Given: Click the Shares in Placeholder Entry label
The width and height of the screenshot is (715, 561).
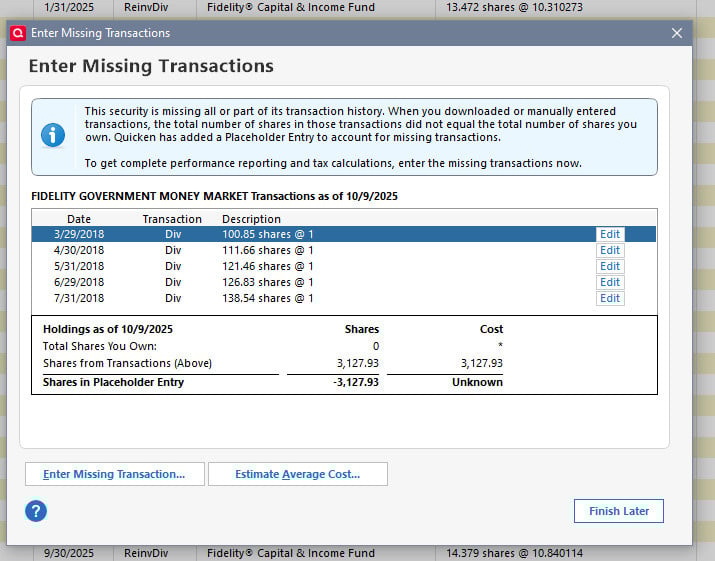Looking at the screenshot, I should click(x=113, y=382).
